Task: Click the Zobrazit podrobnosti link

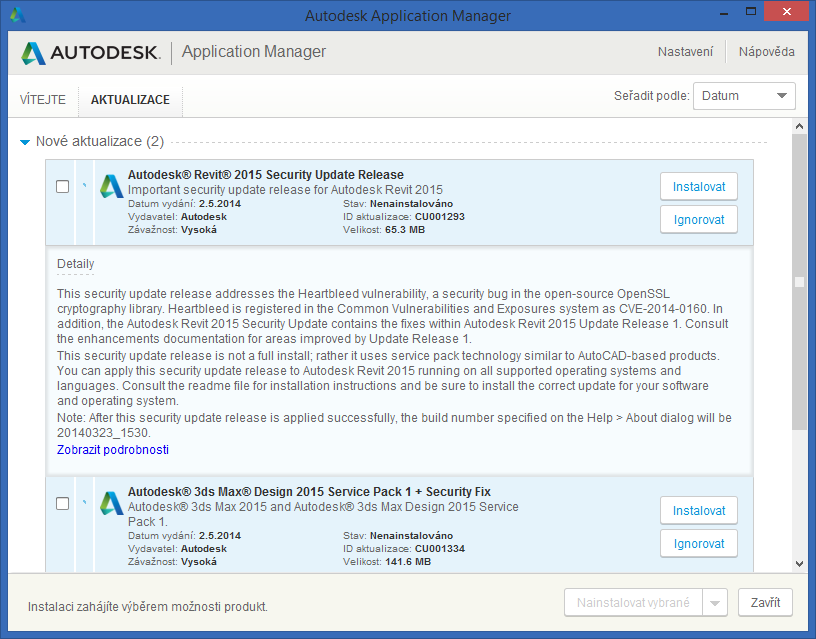Action: click(113, 450)
